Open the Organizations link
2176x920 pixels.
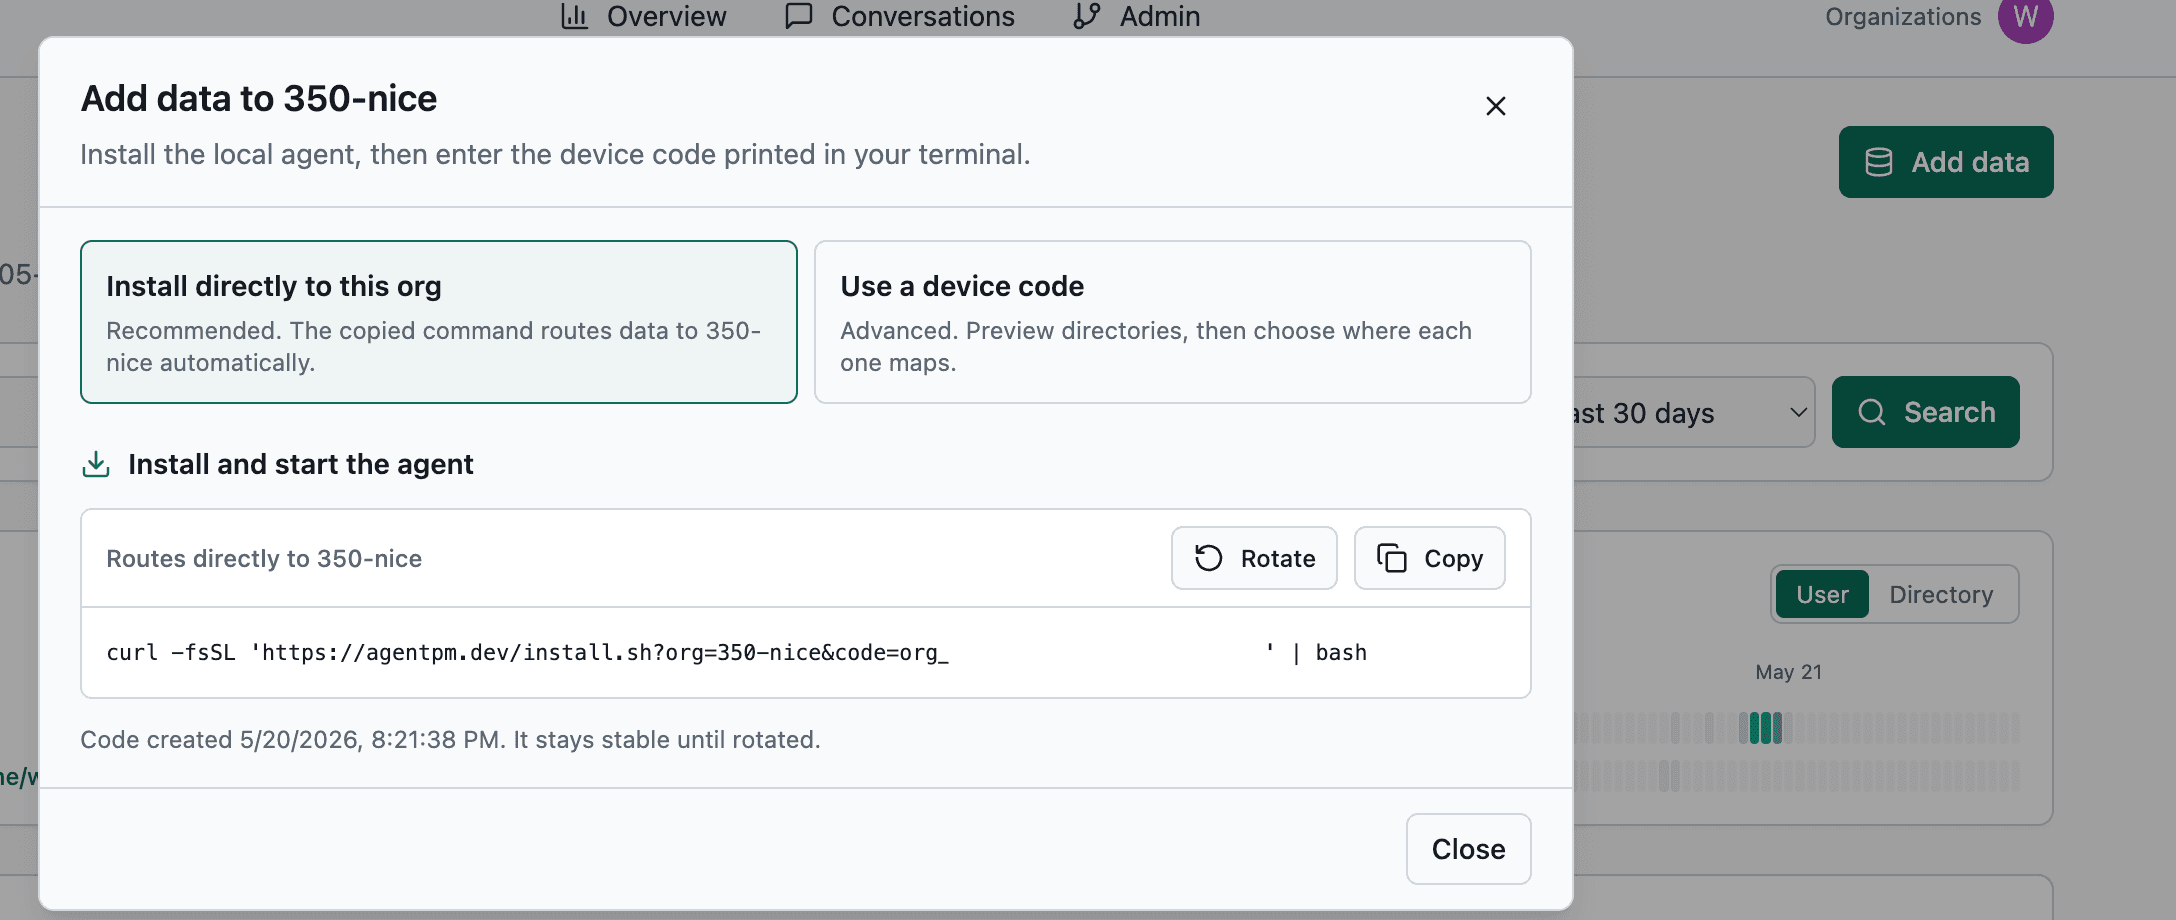(1903, 17)
